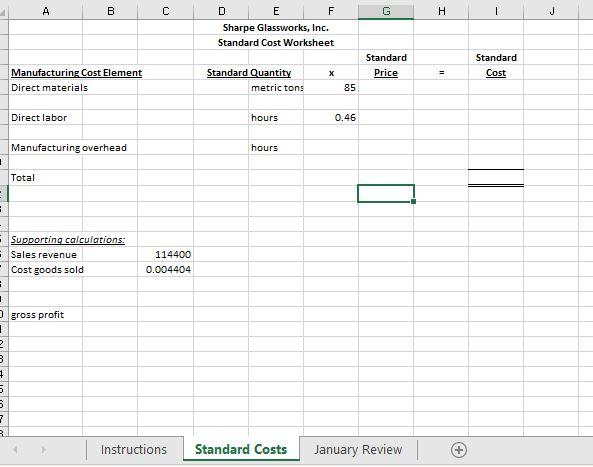
Task: Click 'hours' cell in Direct labor row
Action: coord(276,118)
